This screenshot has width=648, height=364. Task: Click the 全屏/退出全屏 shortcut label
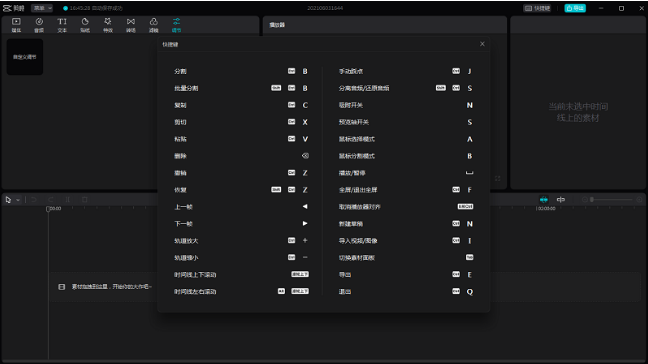[358, 190]
